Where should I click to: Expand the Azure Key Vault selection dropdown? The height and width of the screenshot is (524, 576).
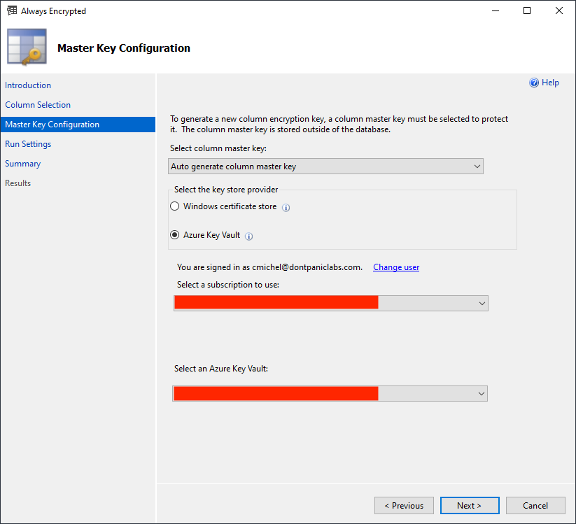(x=330, y=394)
